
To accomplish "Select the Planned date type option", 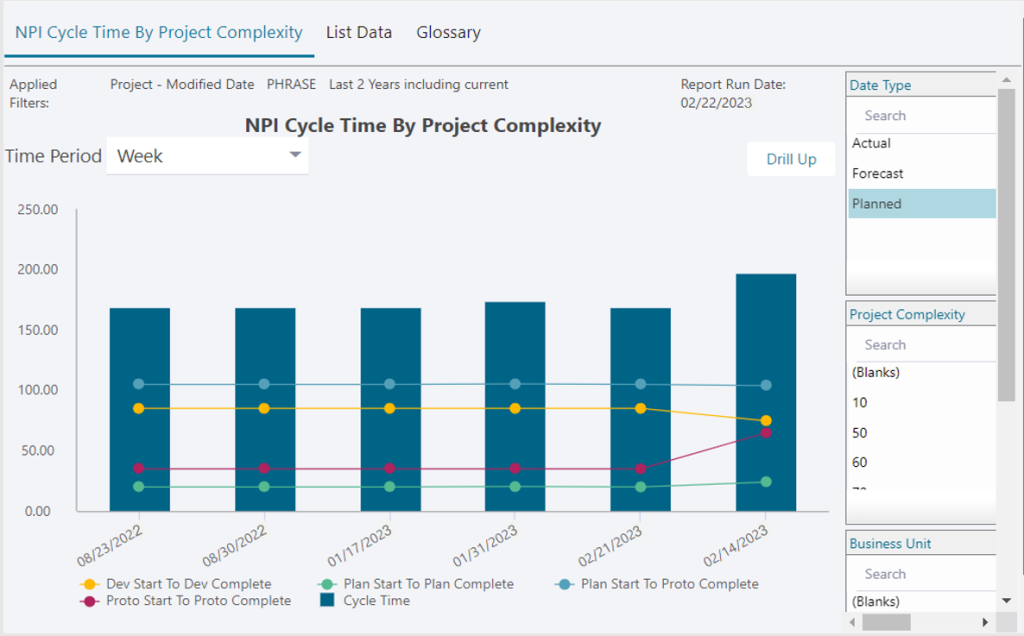I will 921,204.
